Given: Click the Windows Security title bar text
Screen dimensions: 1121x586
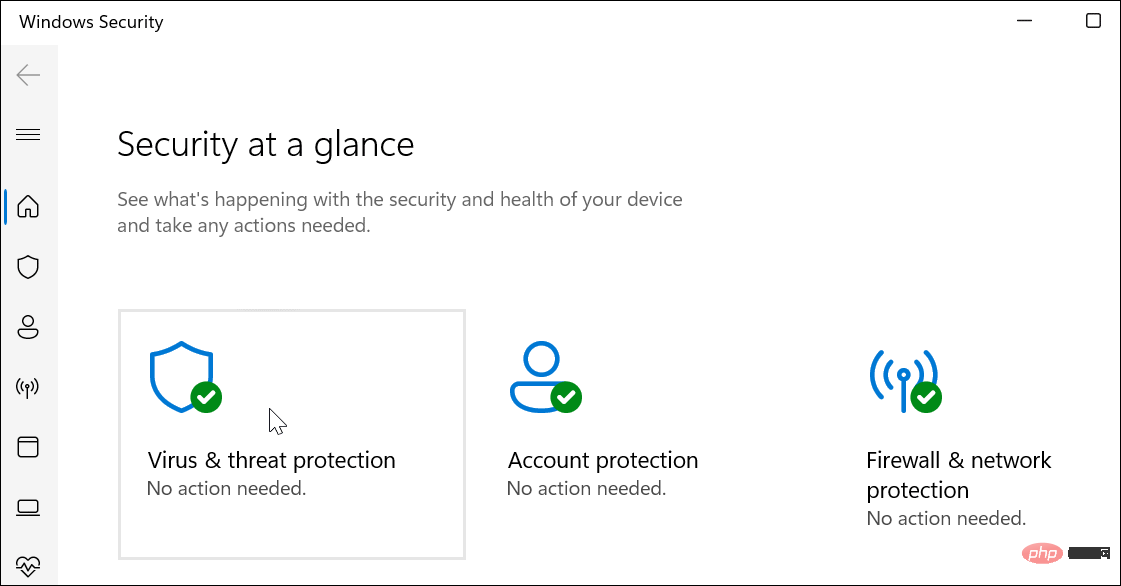Looking at the screenshot, I should point(90,21).
